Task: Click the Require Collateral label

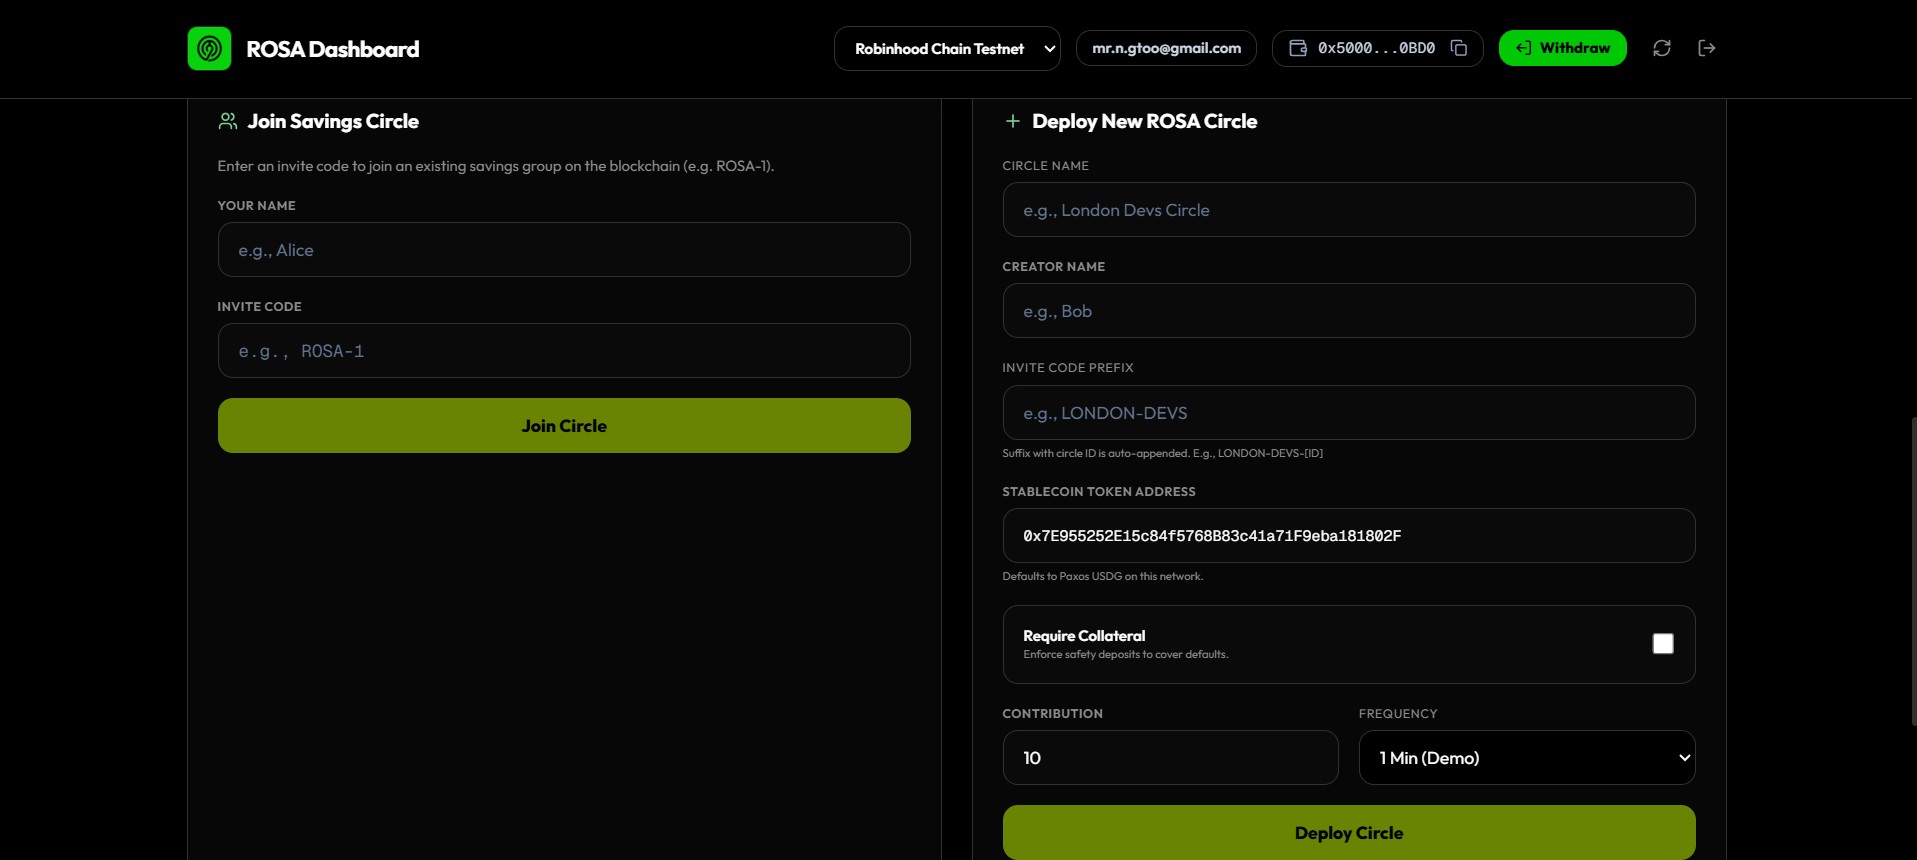Action: point(1084,636)
